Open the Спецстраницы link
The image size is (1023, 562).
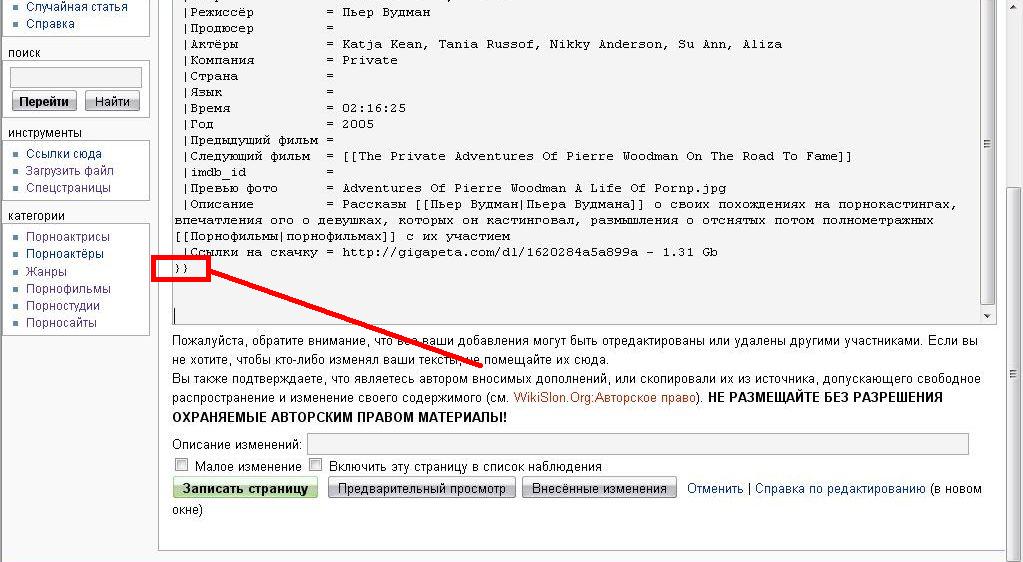coord(69,188)
